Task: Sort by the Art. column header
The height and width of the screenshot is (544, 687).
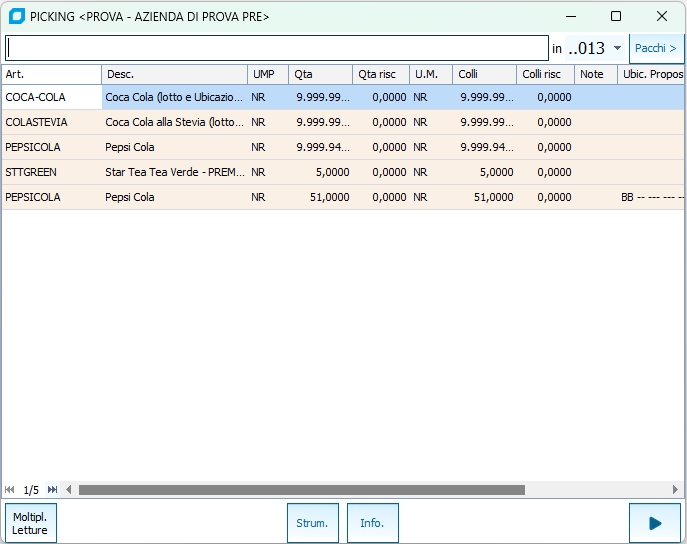Action: pos(51,74)
